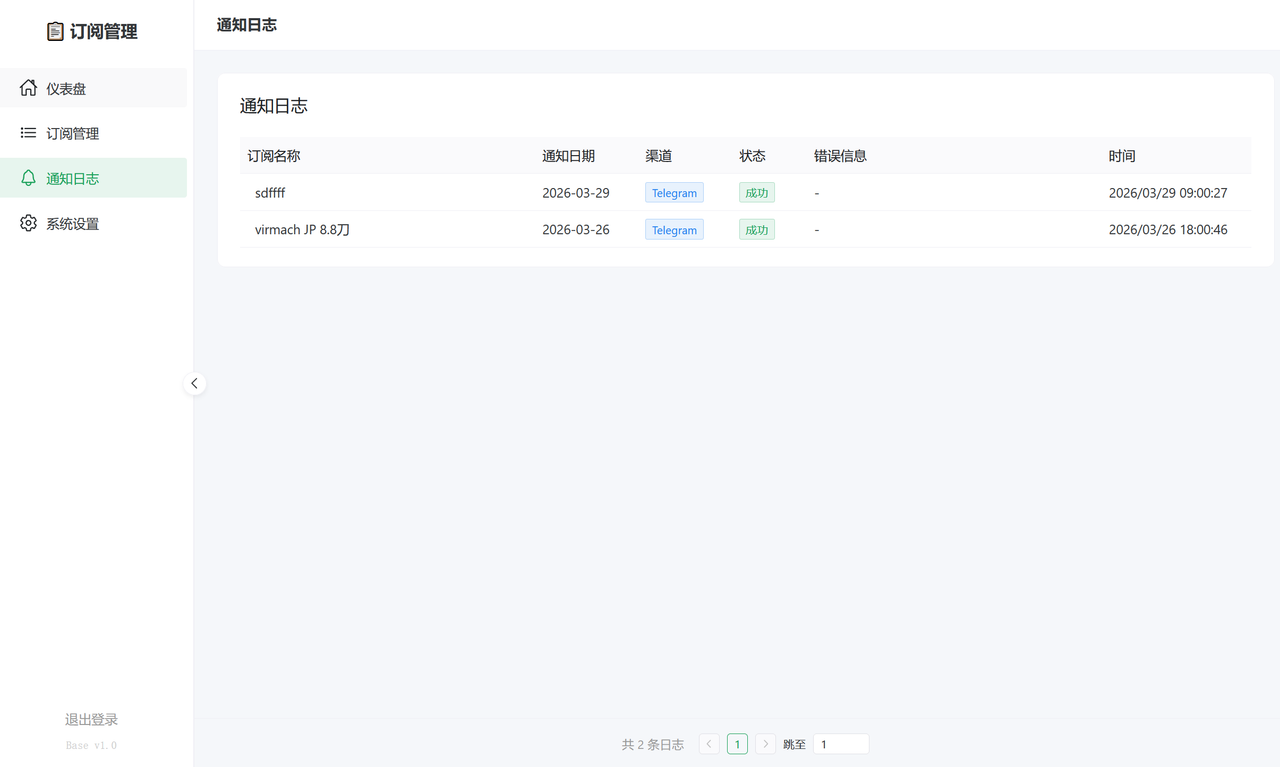Click the timestamp 2026/03/26 18:00:46

click(1168, 230)
